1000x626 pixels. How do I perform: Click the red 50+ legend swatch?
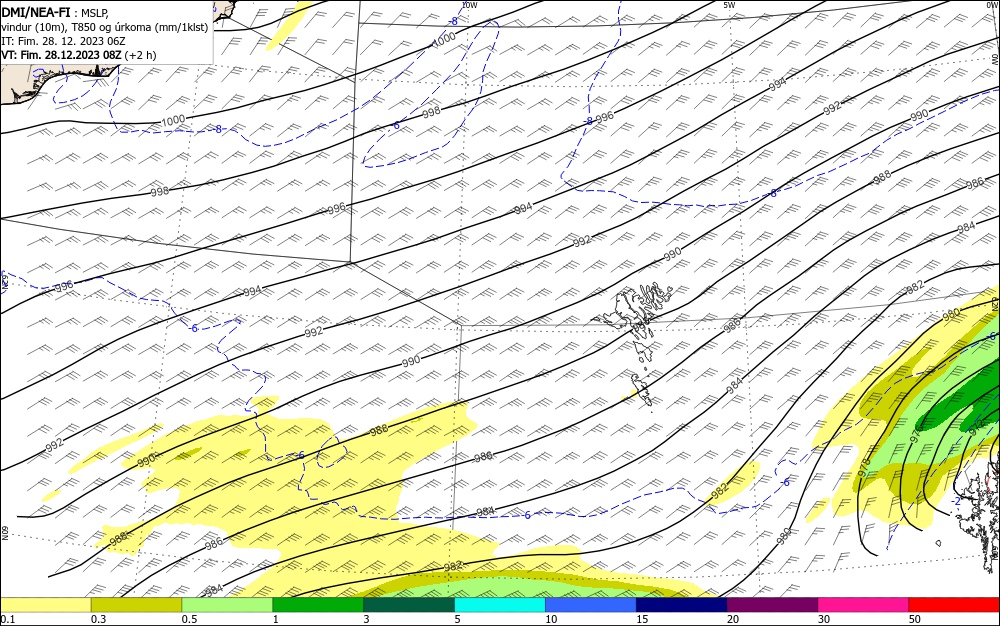pos(954,605)
